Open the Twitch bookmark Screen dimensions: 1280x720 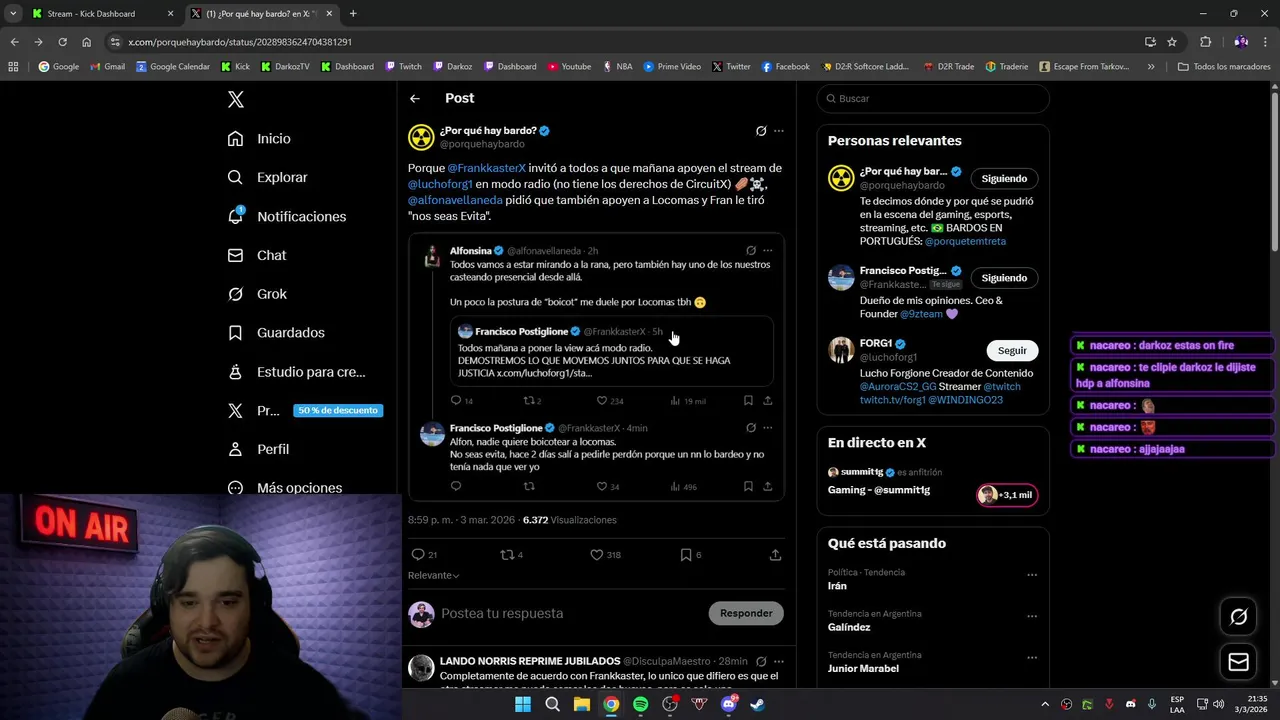tap(403, 67)
